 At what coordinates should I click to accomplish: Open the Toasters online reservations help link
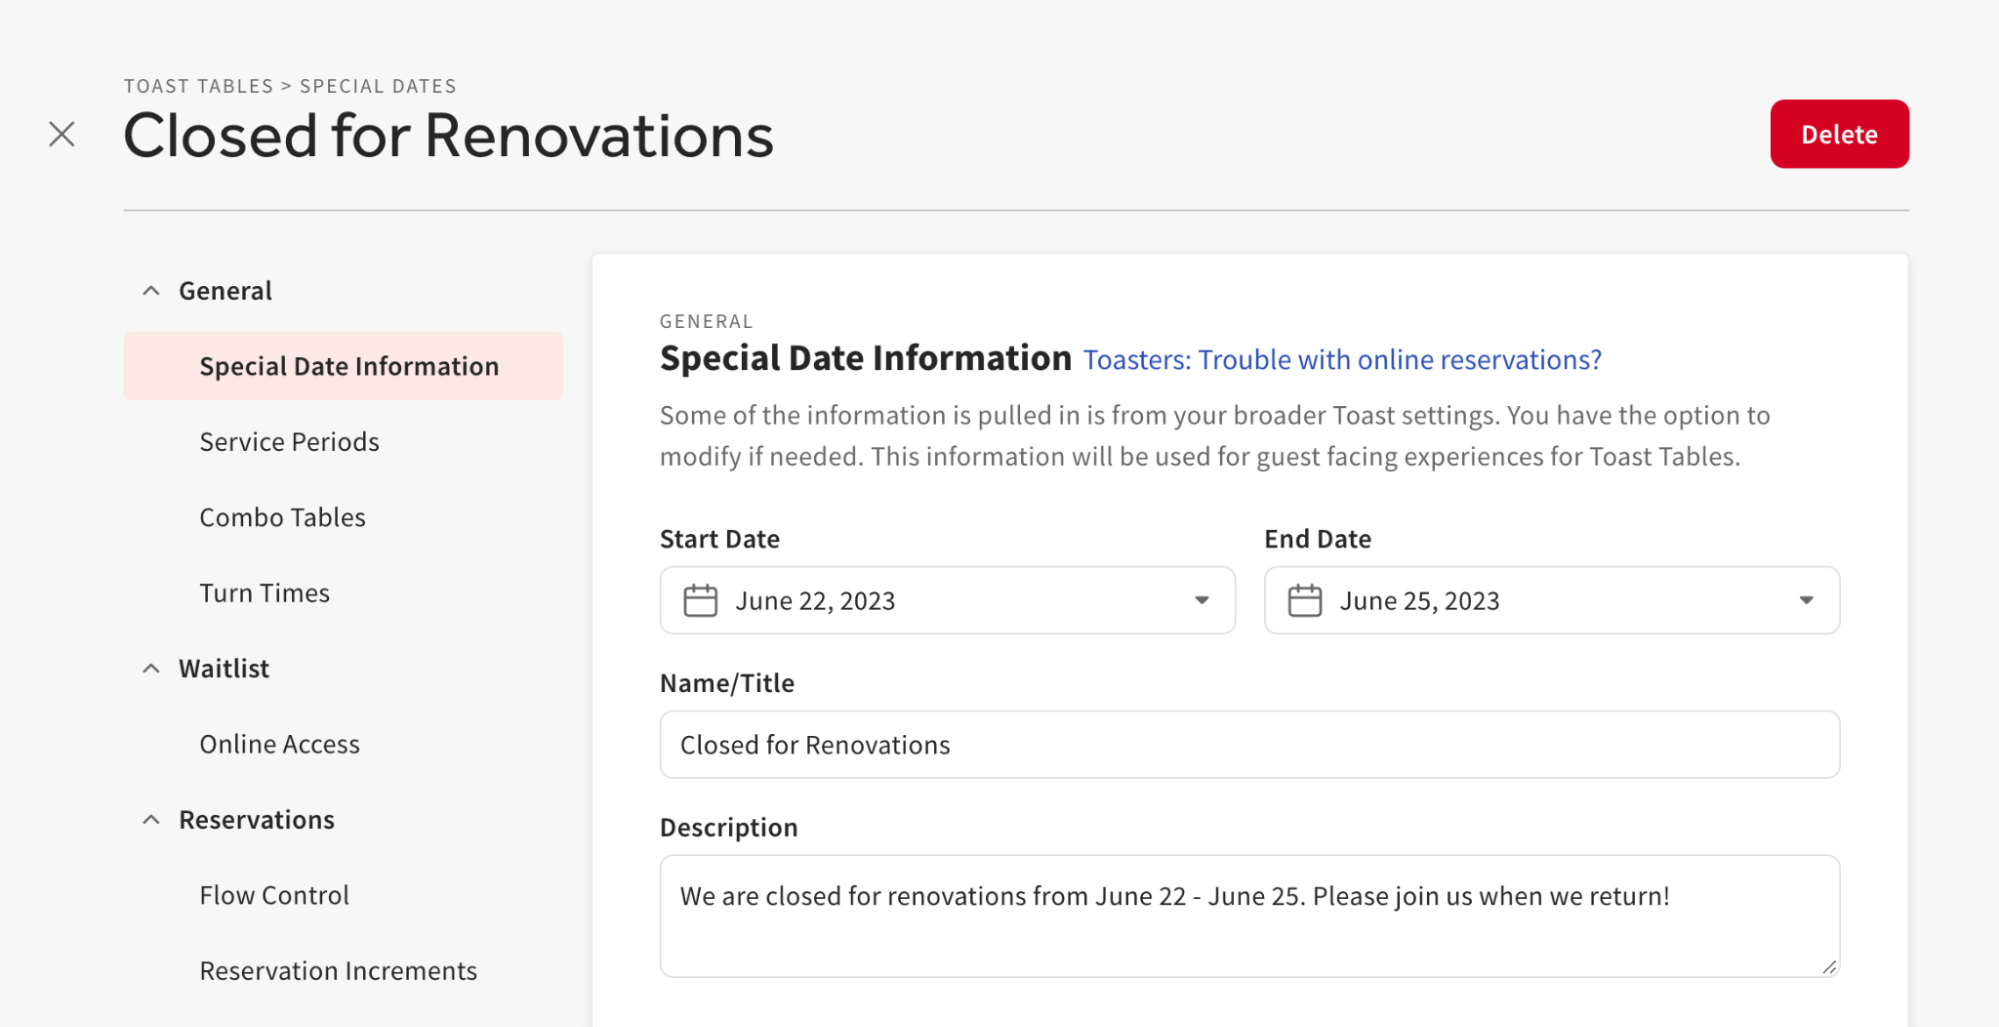click(x=1341, y=359)
